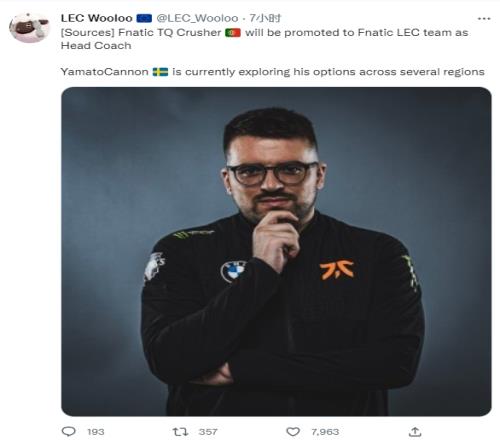
Task: Click the Fnatic TQ Crusher announcement text
Action: [x=265, y=39]
